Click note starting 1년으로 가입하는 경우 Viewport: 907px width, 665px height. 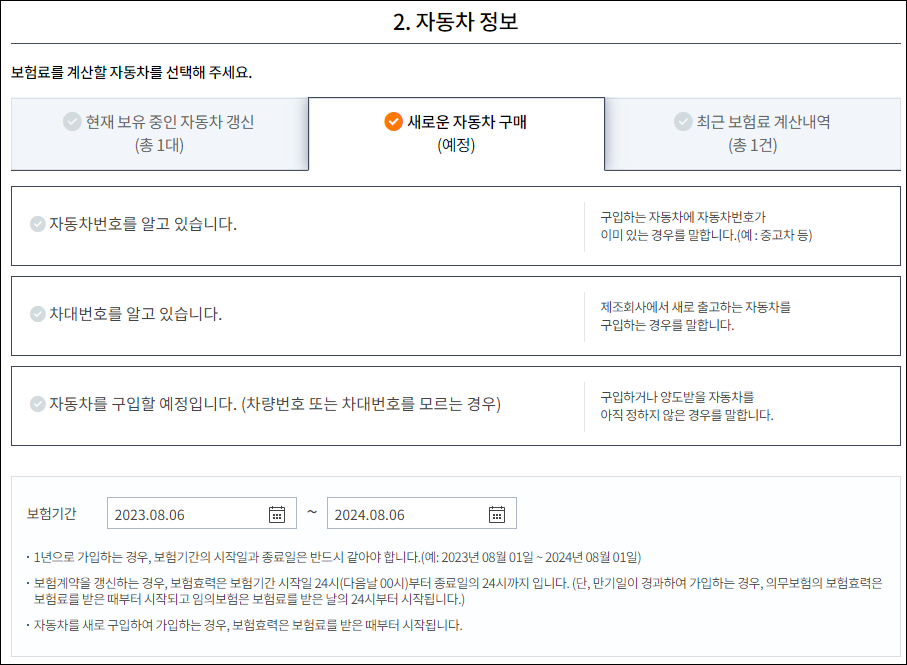pos(337,557)
